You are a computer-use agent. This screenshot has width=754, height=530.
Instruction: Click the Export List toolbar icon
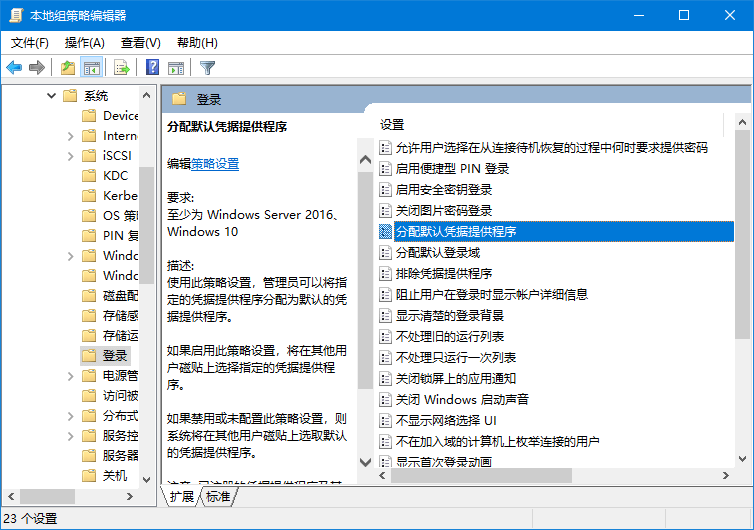tap(122, 68)
